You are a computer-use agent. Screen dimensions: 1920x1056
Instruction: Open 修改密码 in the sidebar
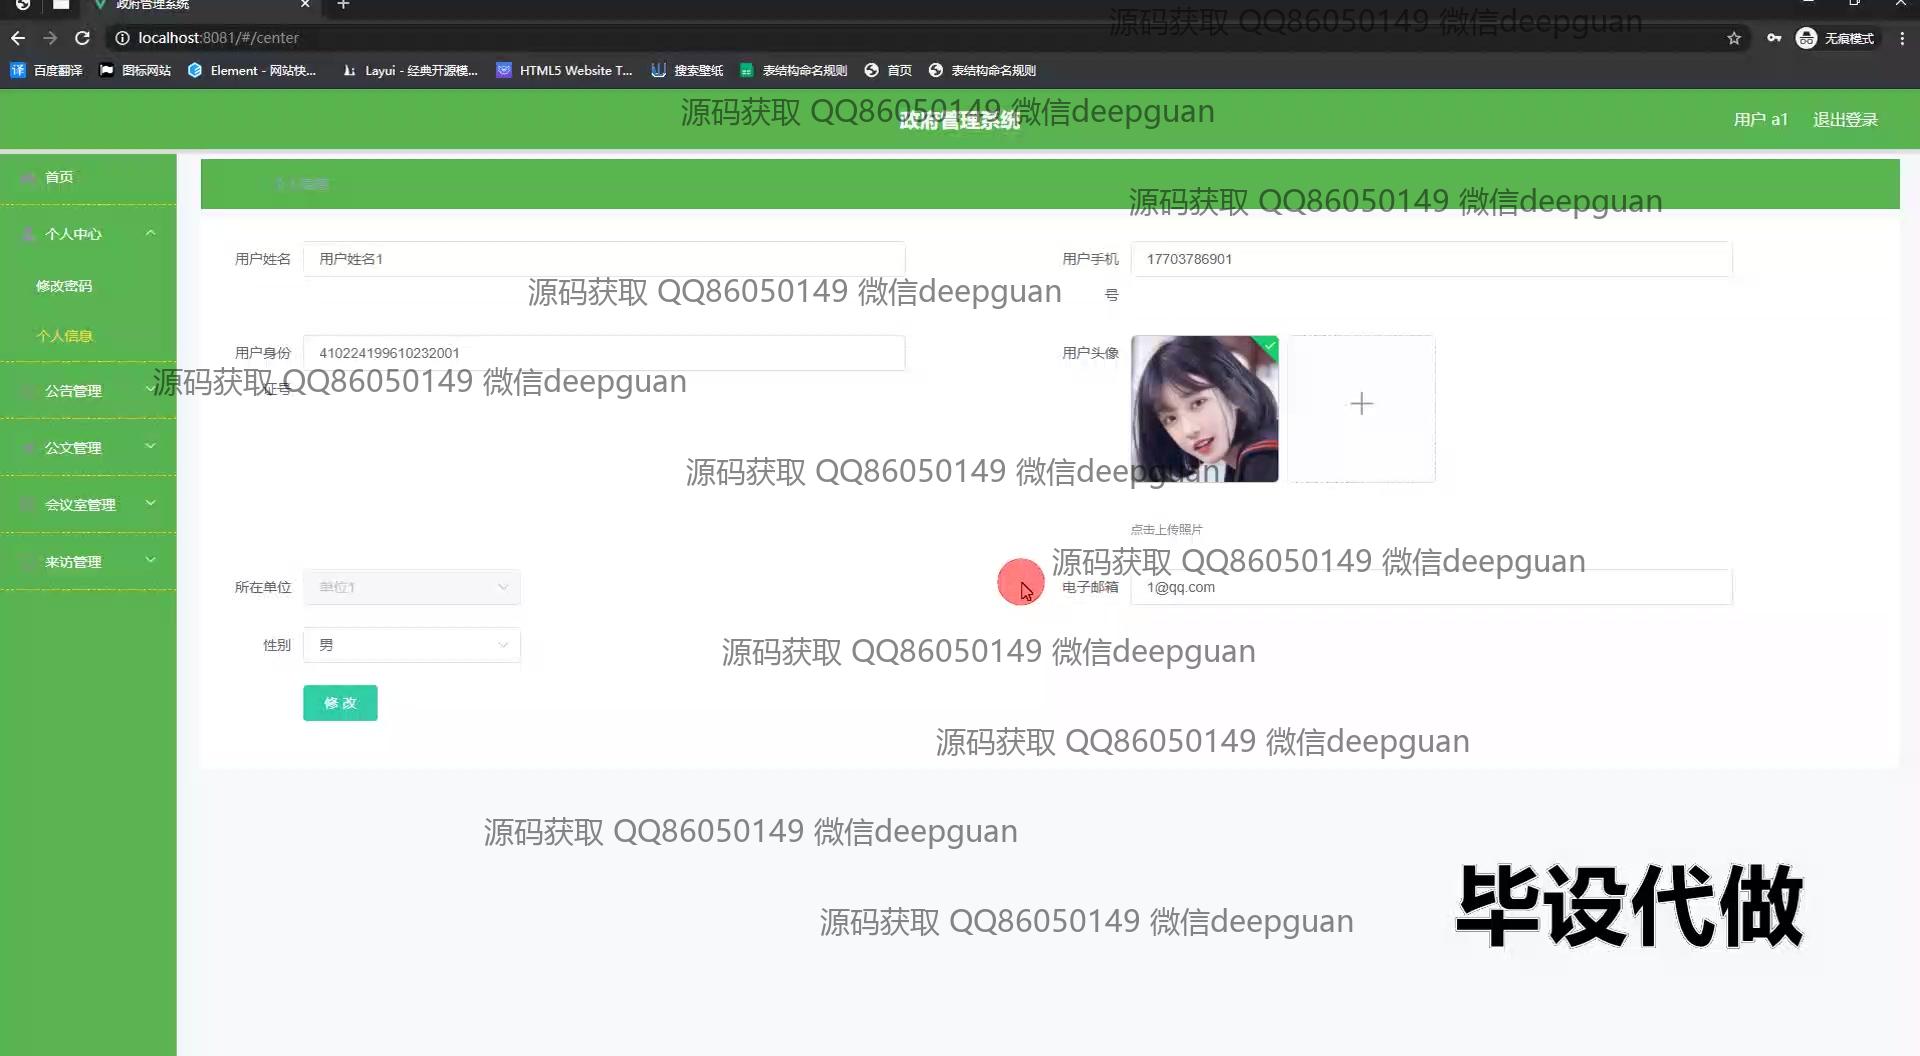64,286
